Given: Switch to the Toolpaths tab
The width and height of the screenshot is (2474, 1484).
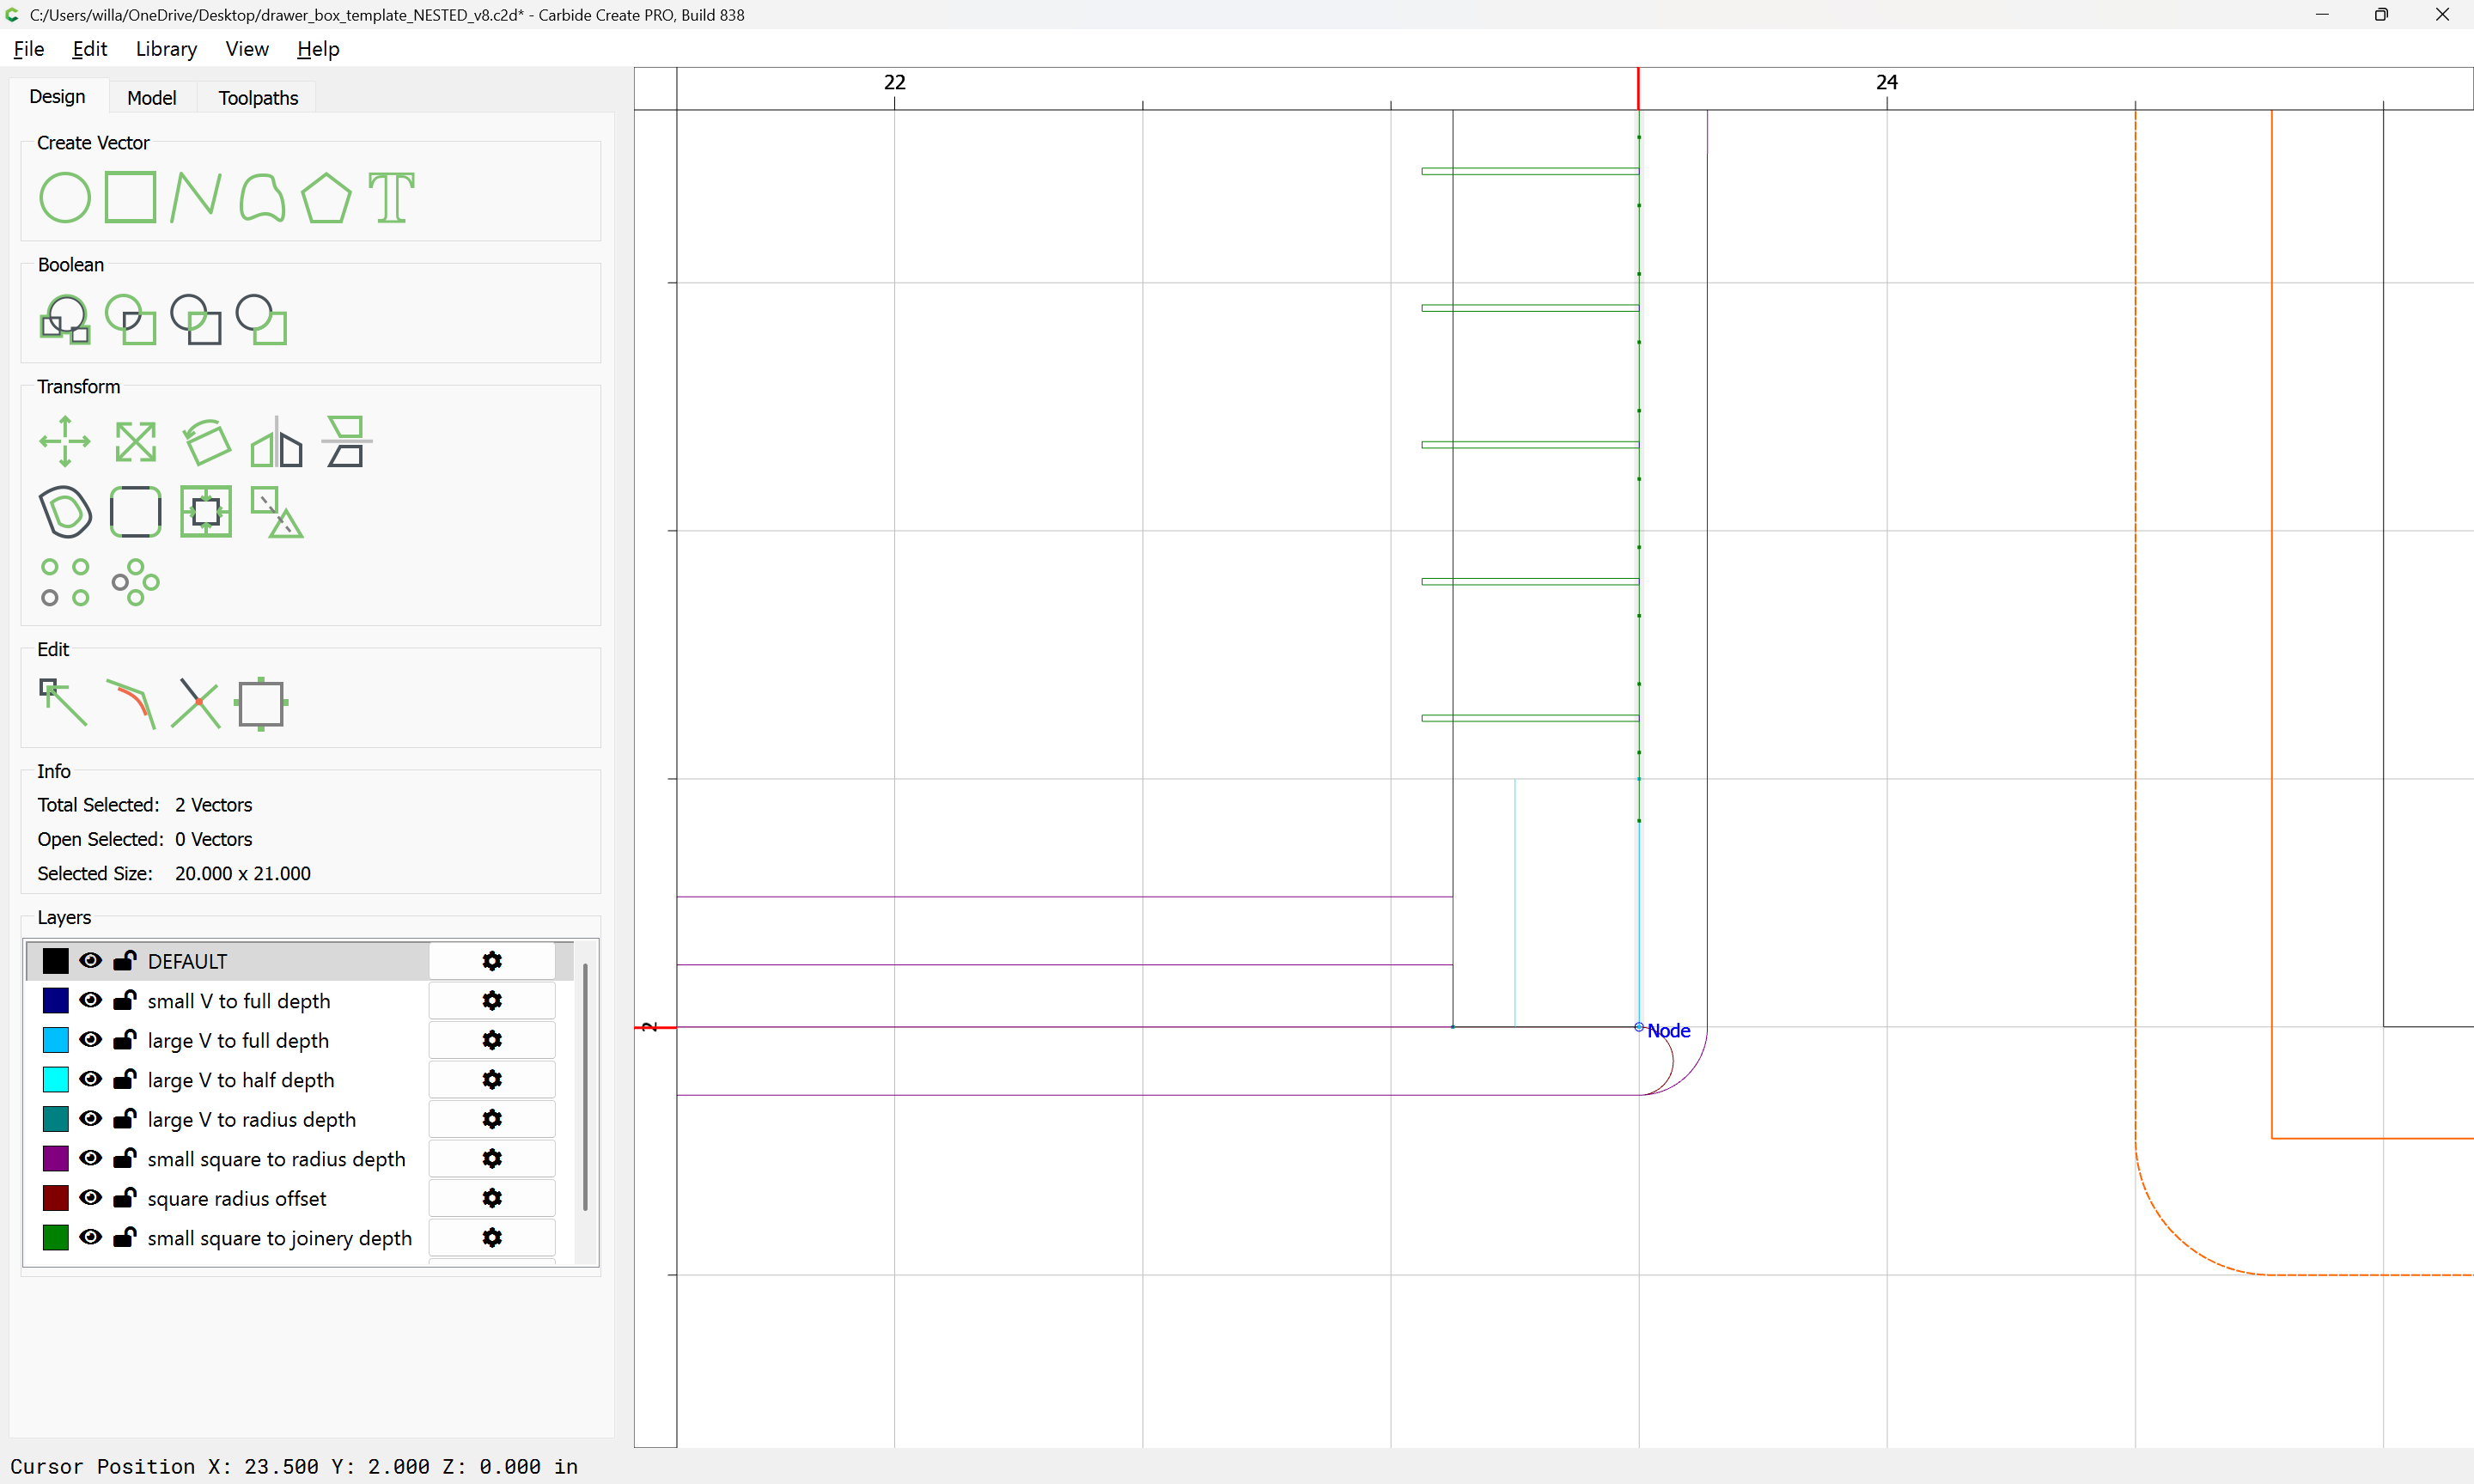Looking at the screenshot, I should (x=258, y=98).
